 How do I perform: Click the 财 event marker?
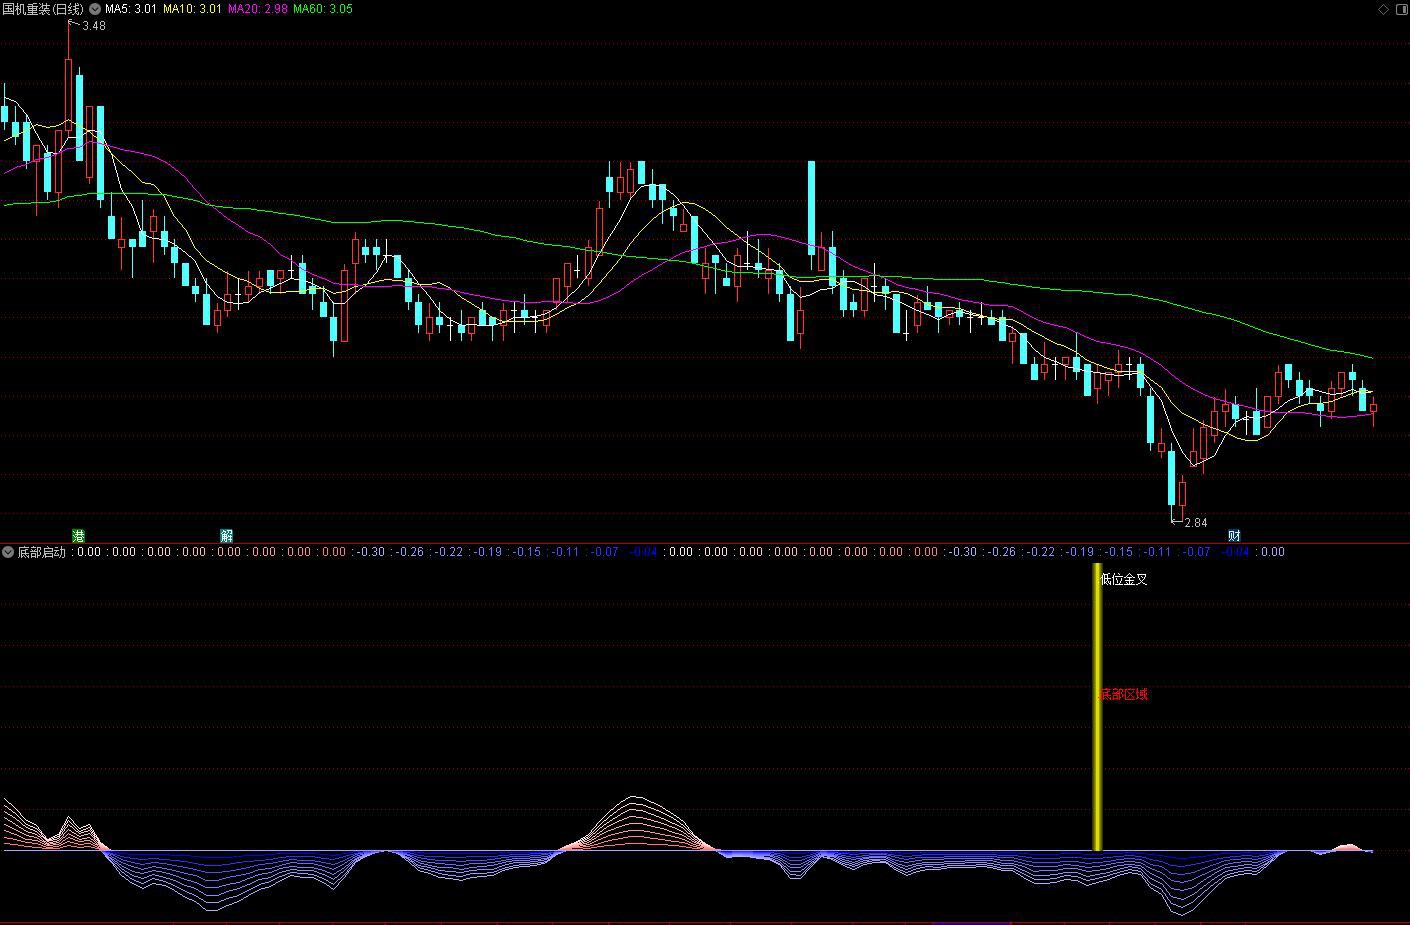1234,536
